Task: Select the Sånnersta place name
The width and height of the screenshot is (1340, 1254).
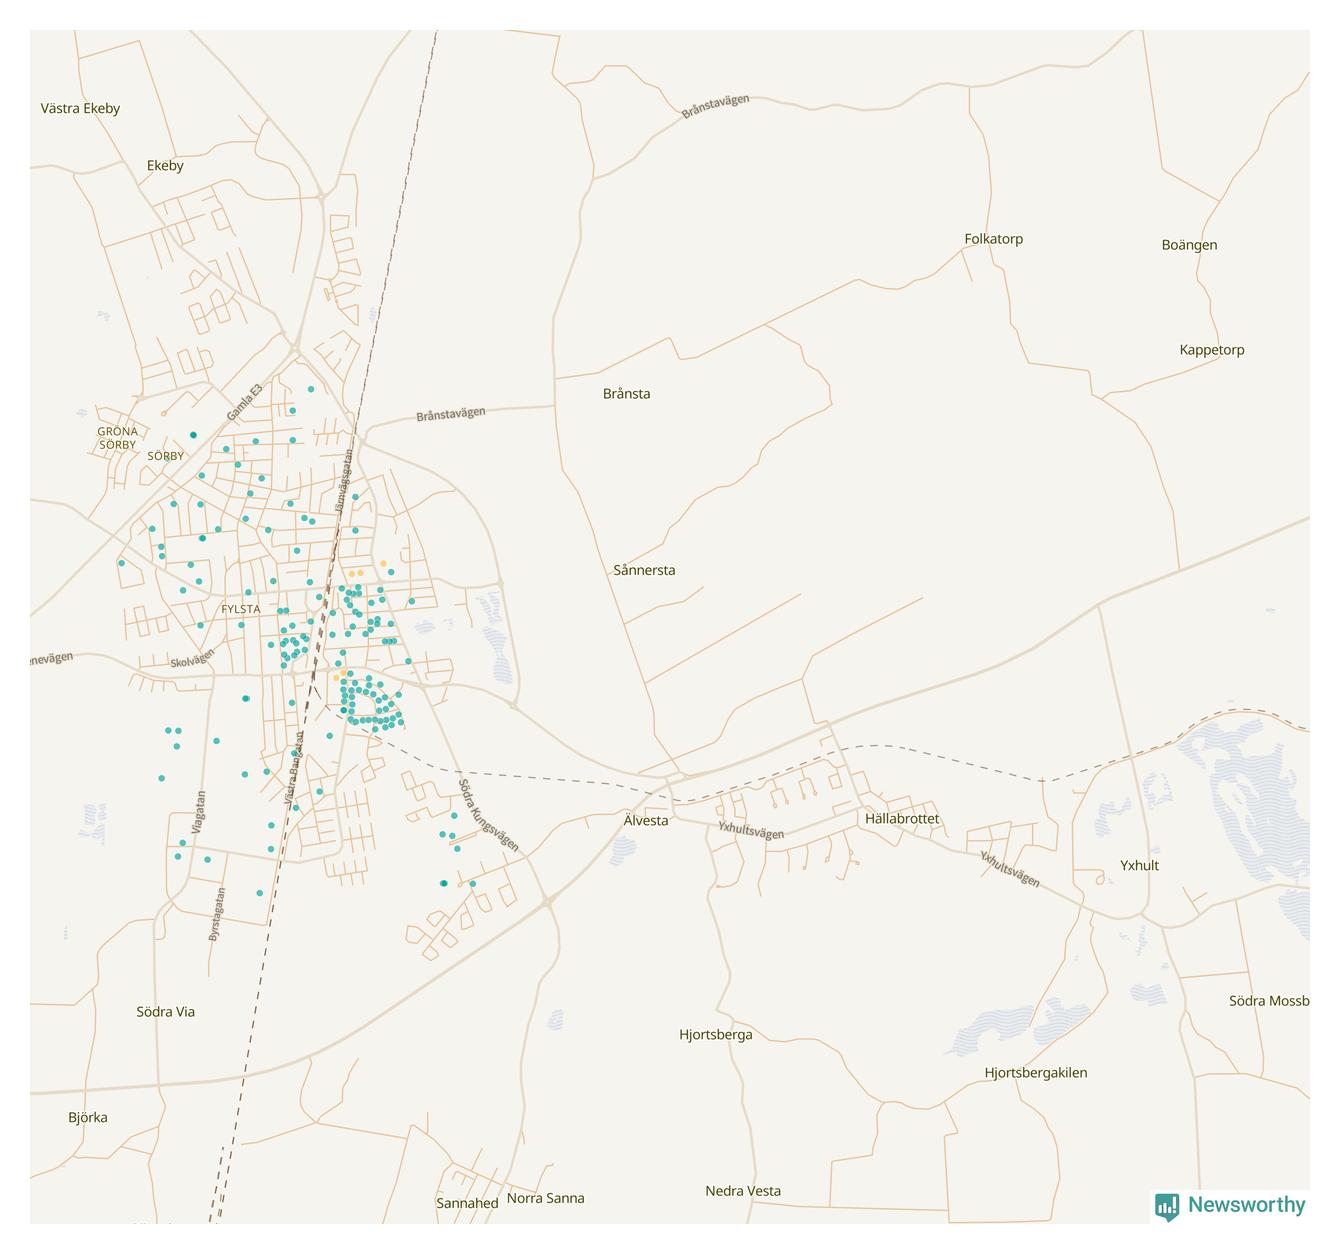Action: coord(644,571)
